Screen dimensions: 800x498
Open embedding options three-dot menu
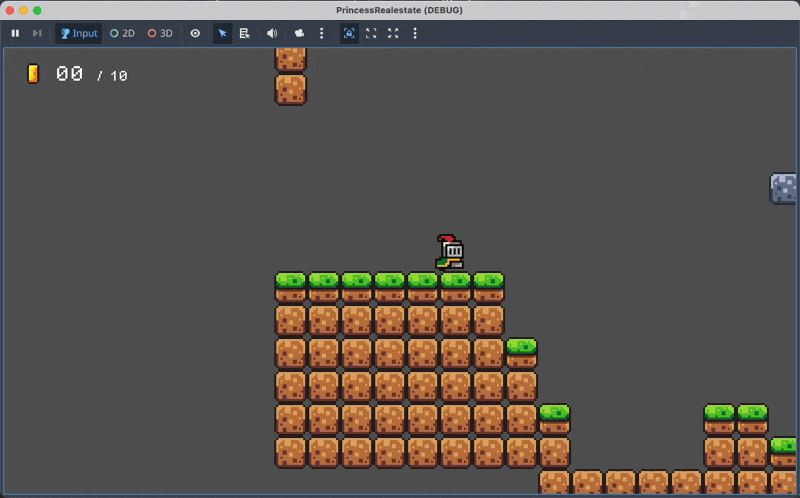(x=415, y=33)
